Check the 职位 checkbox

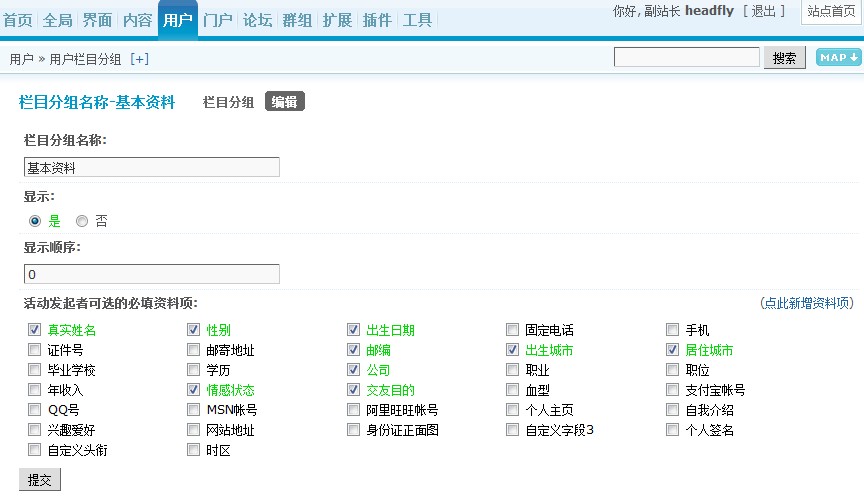pos(672,369)
